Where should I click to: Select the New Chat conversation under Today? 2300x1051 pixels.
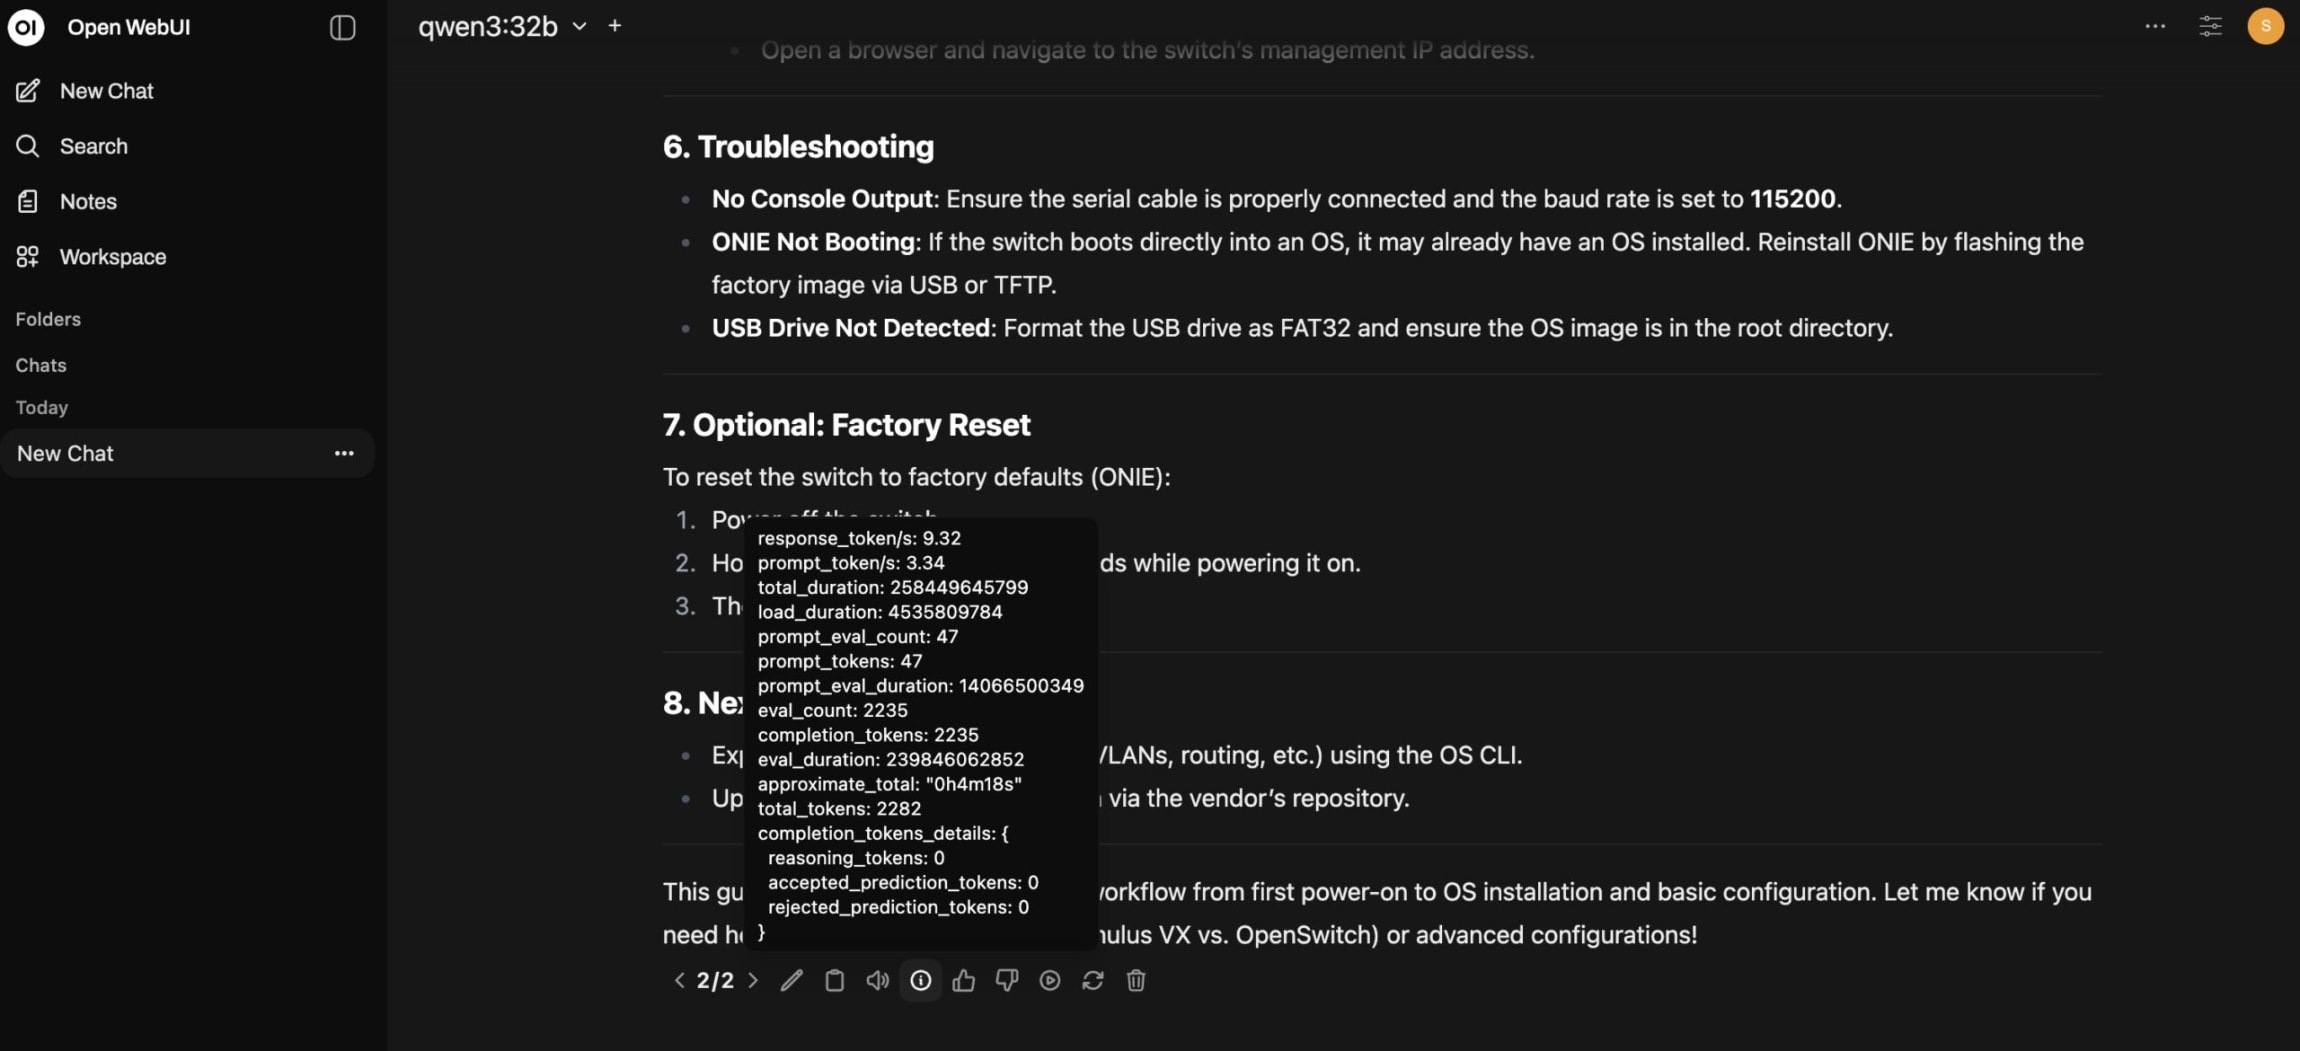[65, 453]
